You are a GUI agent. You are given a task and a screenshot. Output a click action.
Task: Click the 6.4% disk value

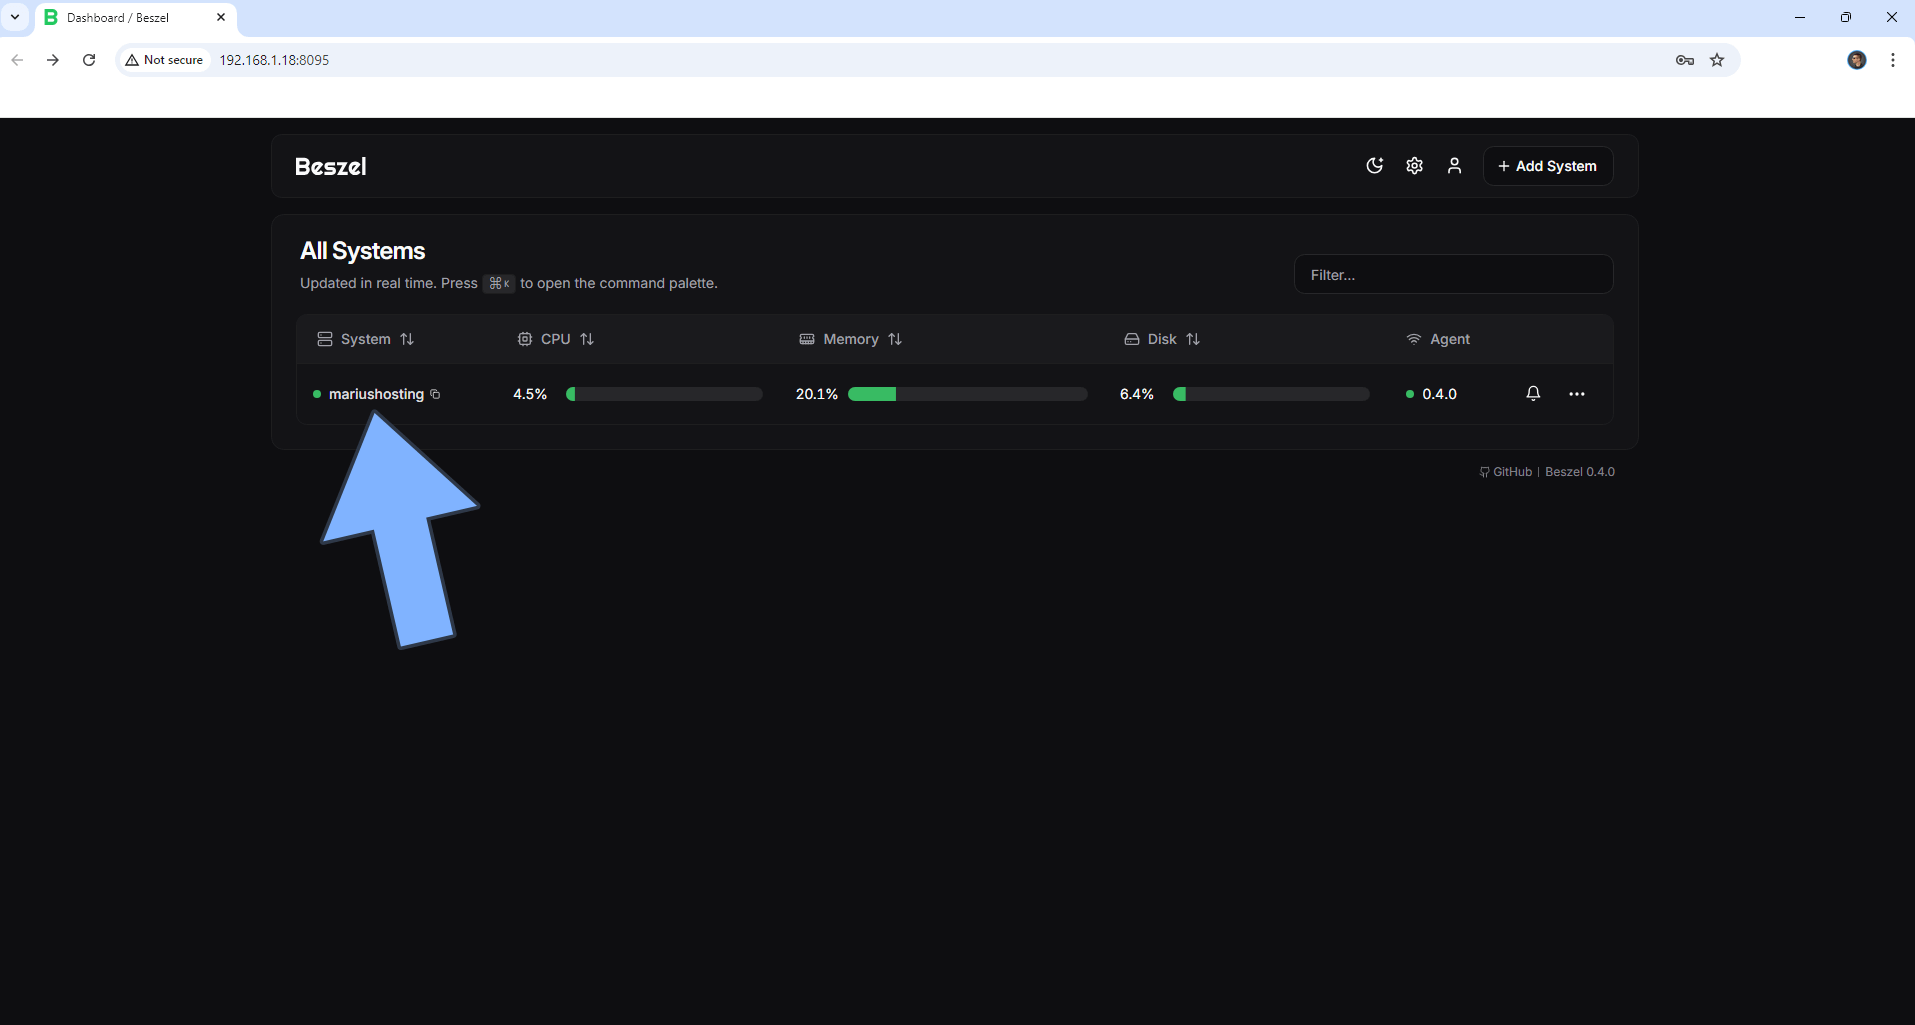point(1137,394)
